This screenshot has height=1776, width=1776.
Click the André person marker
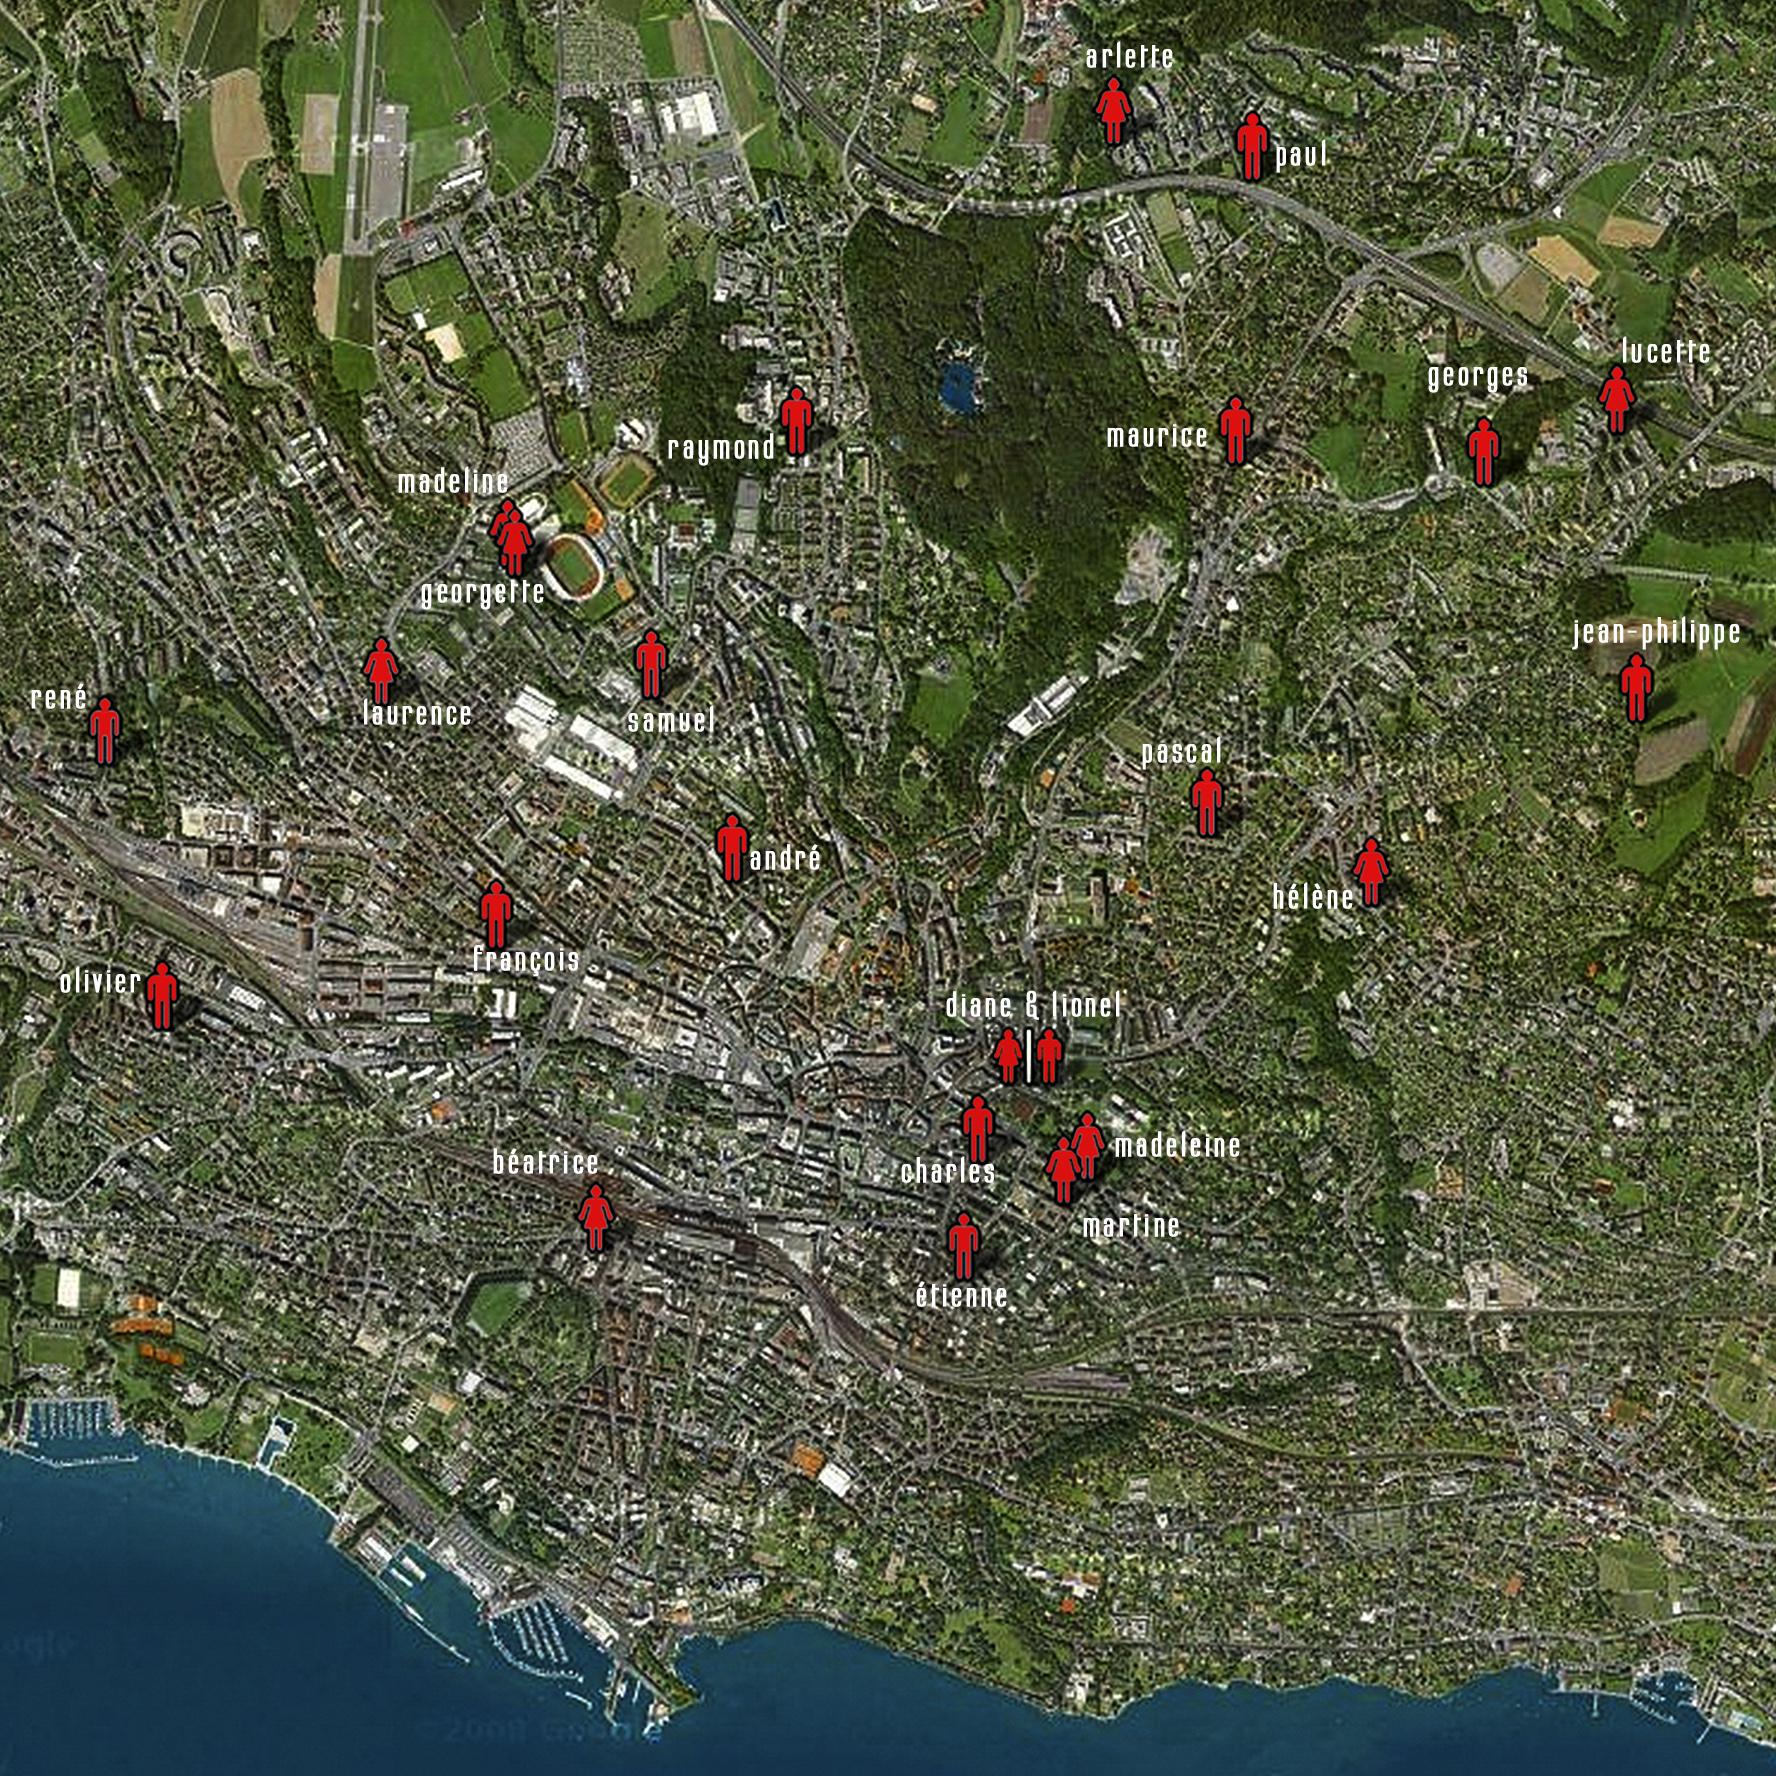pyautogui.click(x=732, y=848)
